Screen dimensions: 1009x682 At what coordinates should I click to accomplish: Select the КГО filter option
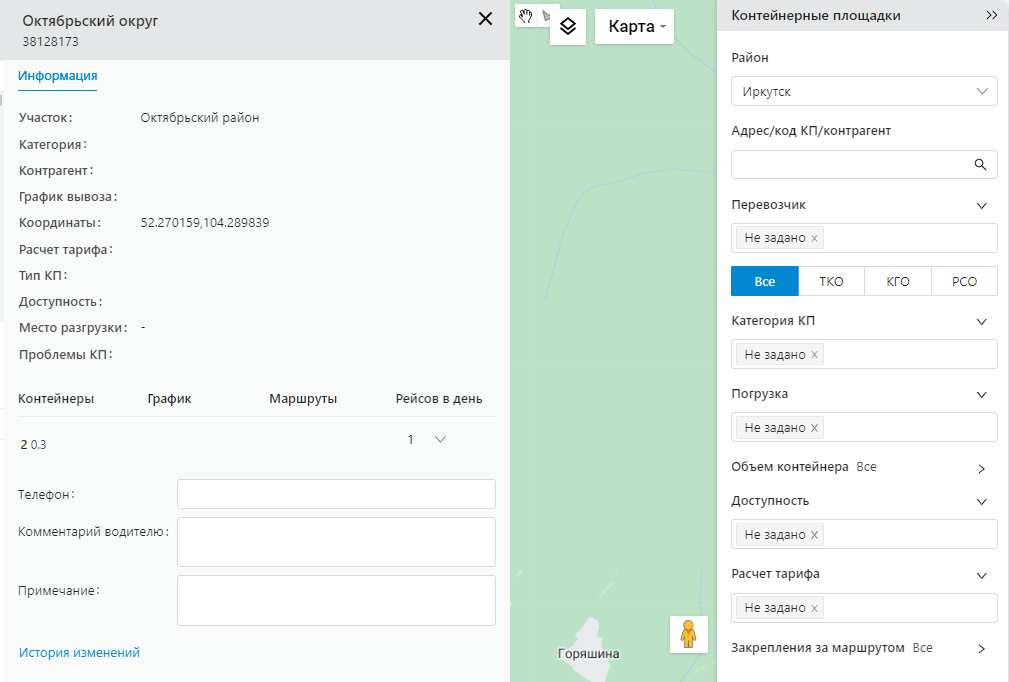tap(897, 282)
